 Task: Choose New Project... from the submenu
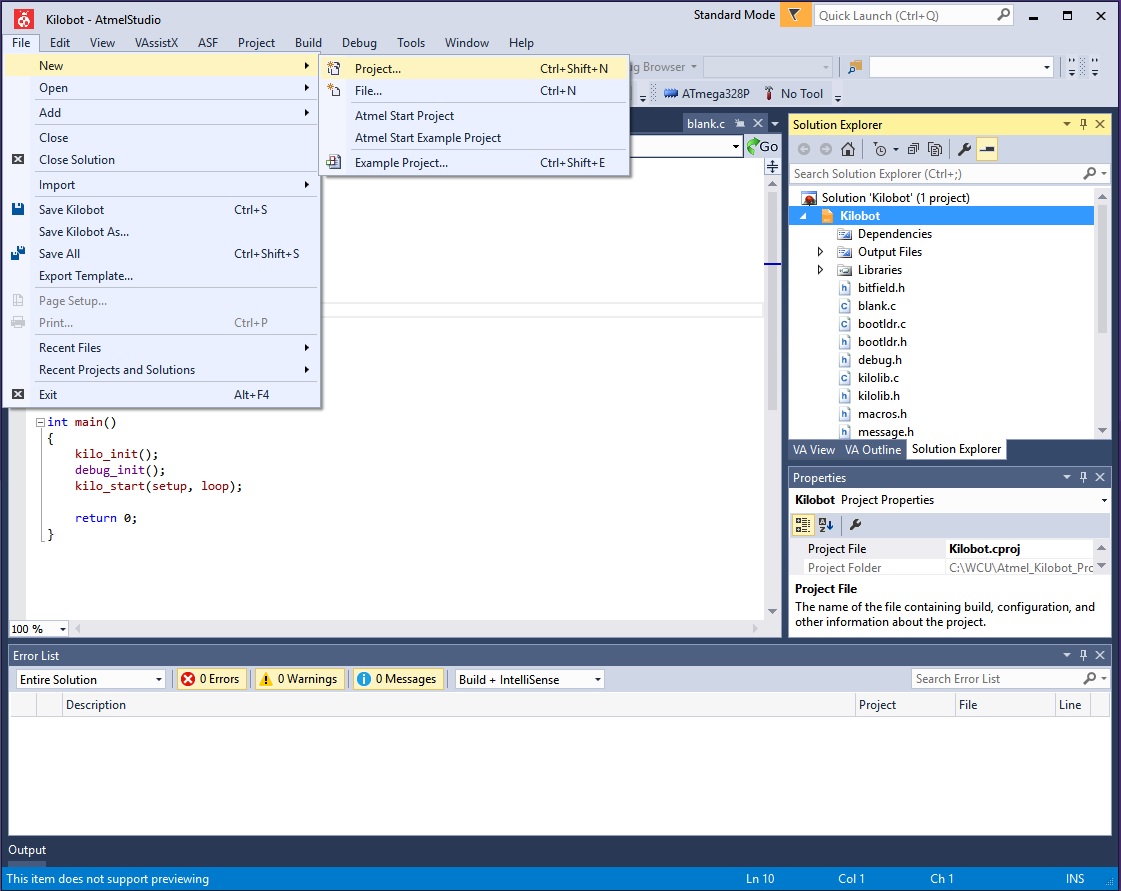(x=474, y=69)
